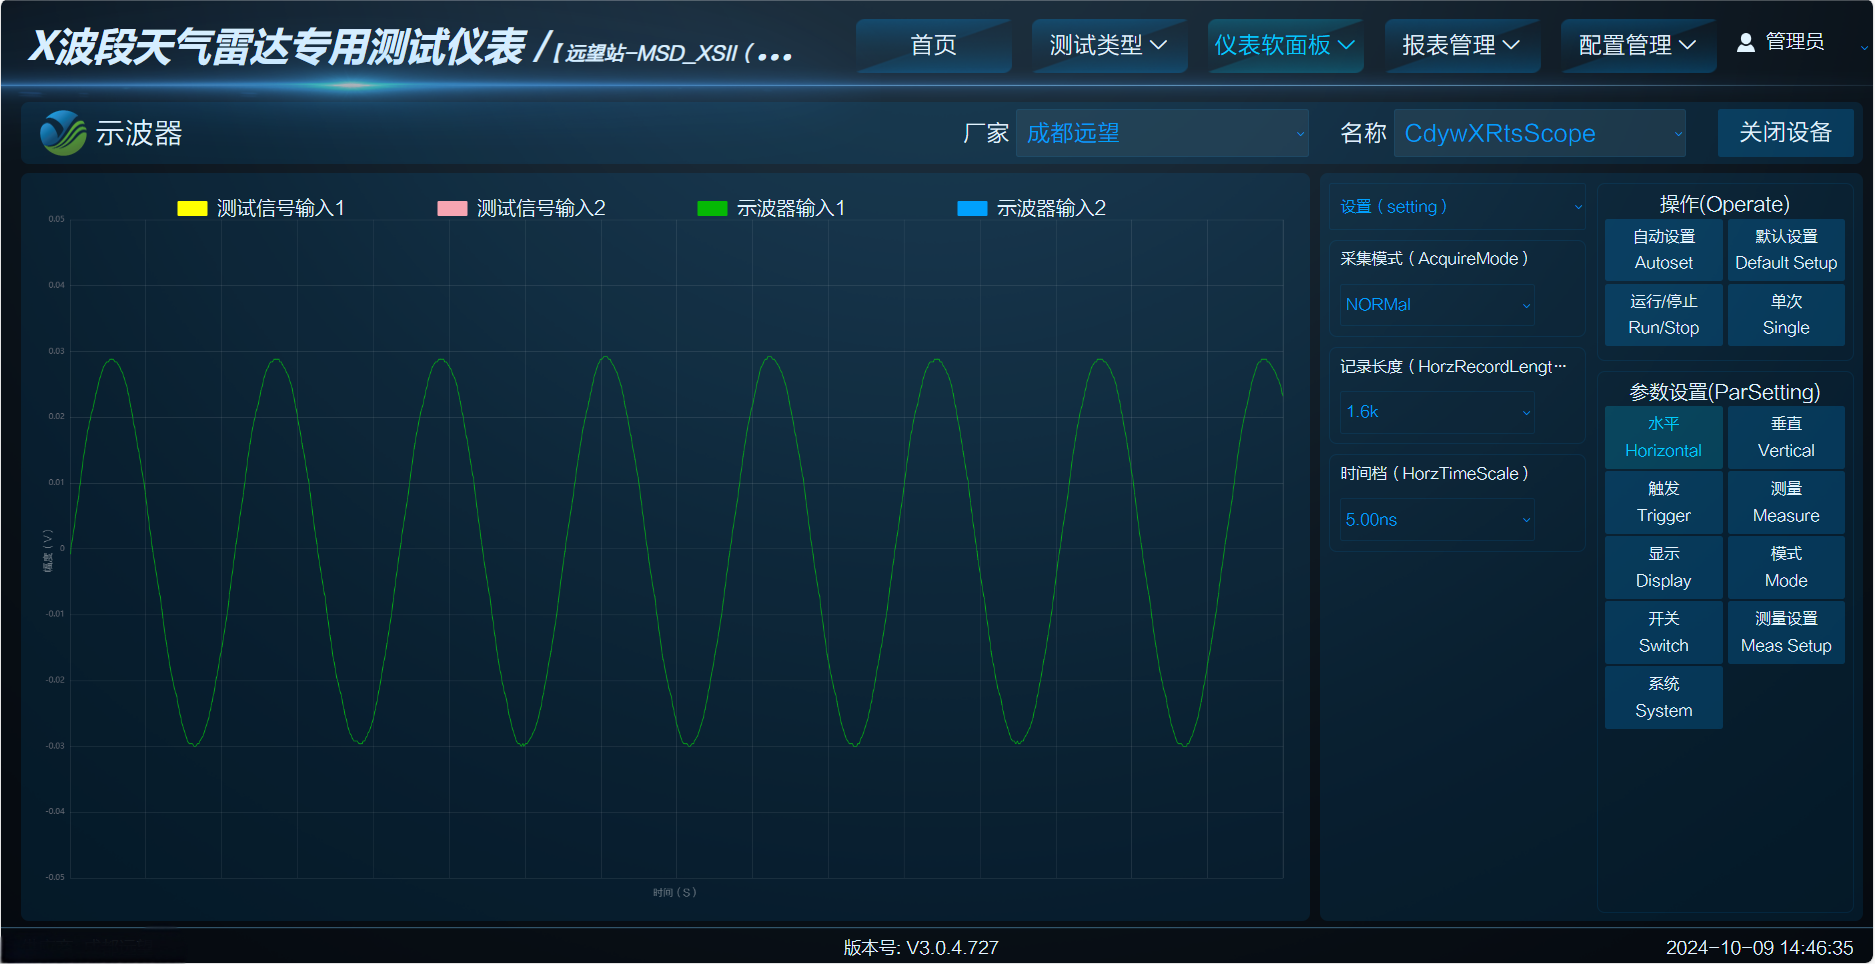This screenshot has height=964, width=1875.
Task: Click the administrator user icon
Action: tap(1745, 43)
